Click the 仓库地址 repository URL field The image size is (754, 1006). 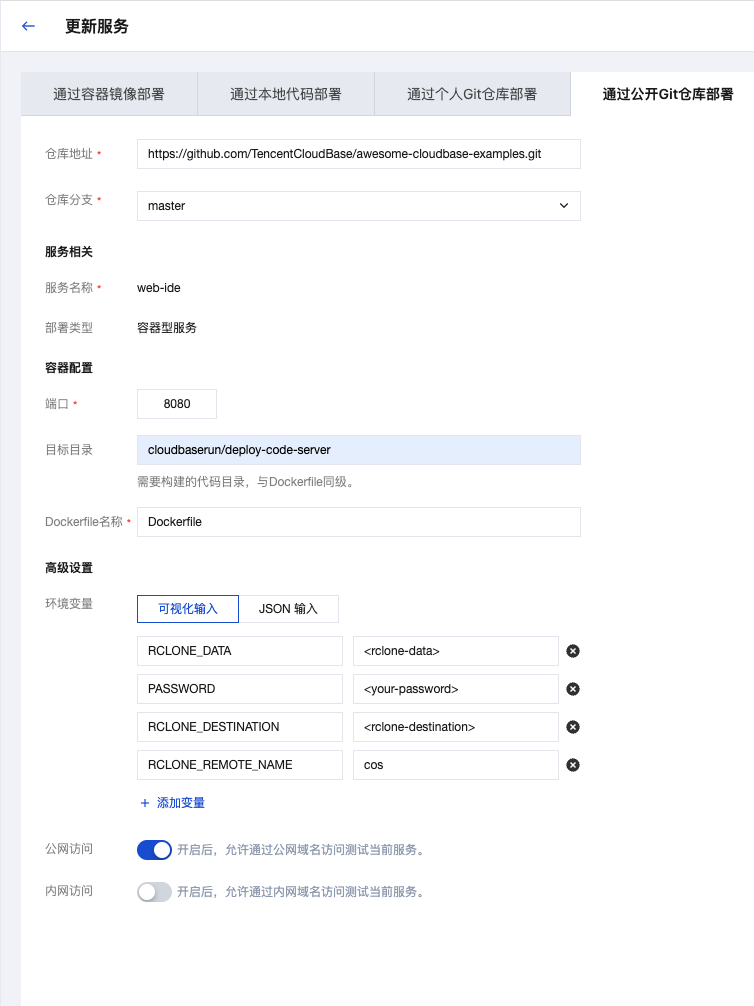point(357,154)
